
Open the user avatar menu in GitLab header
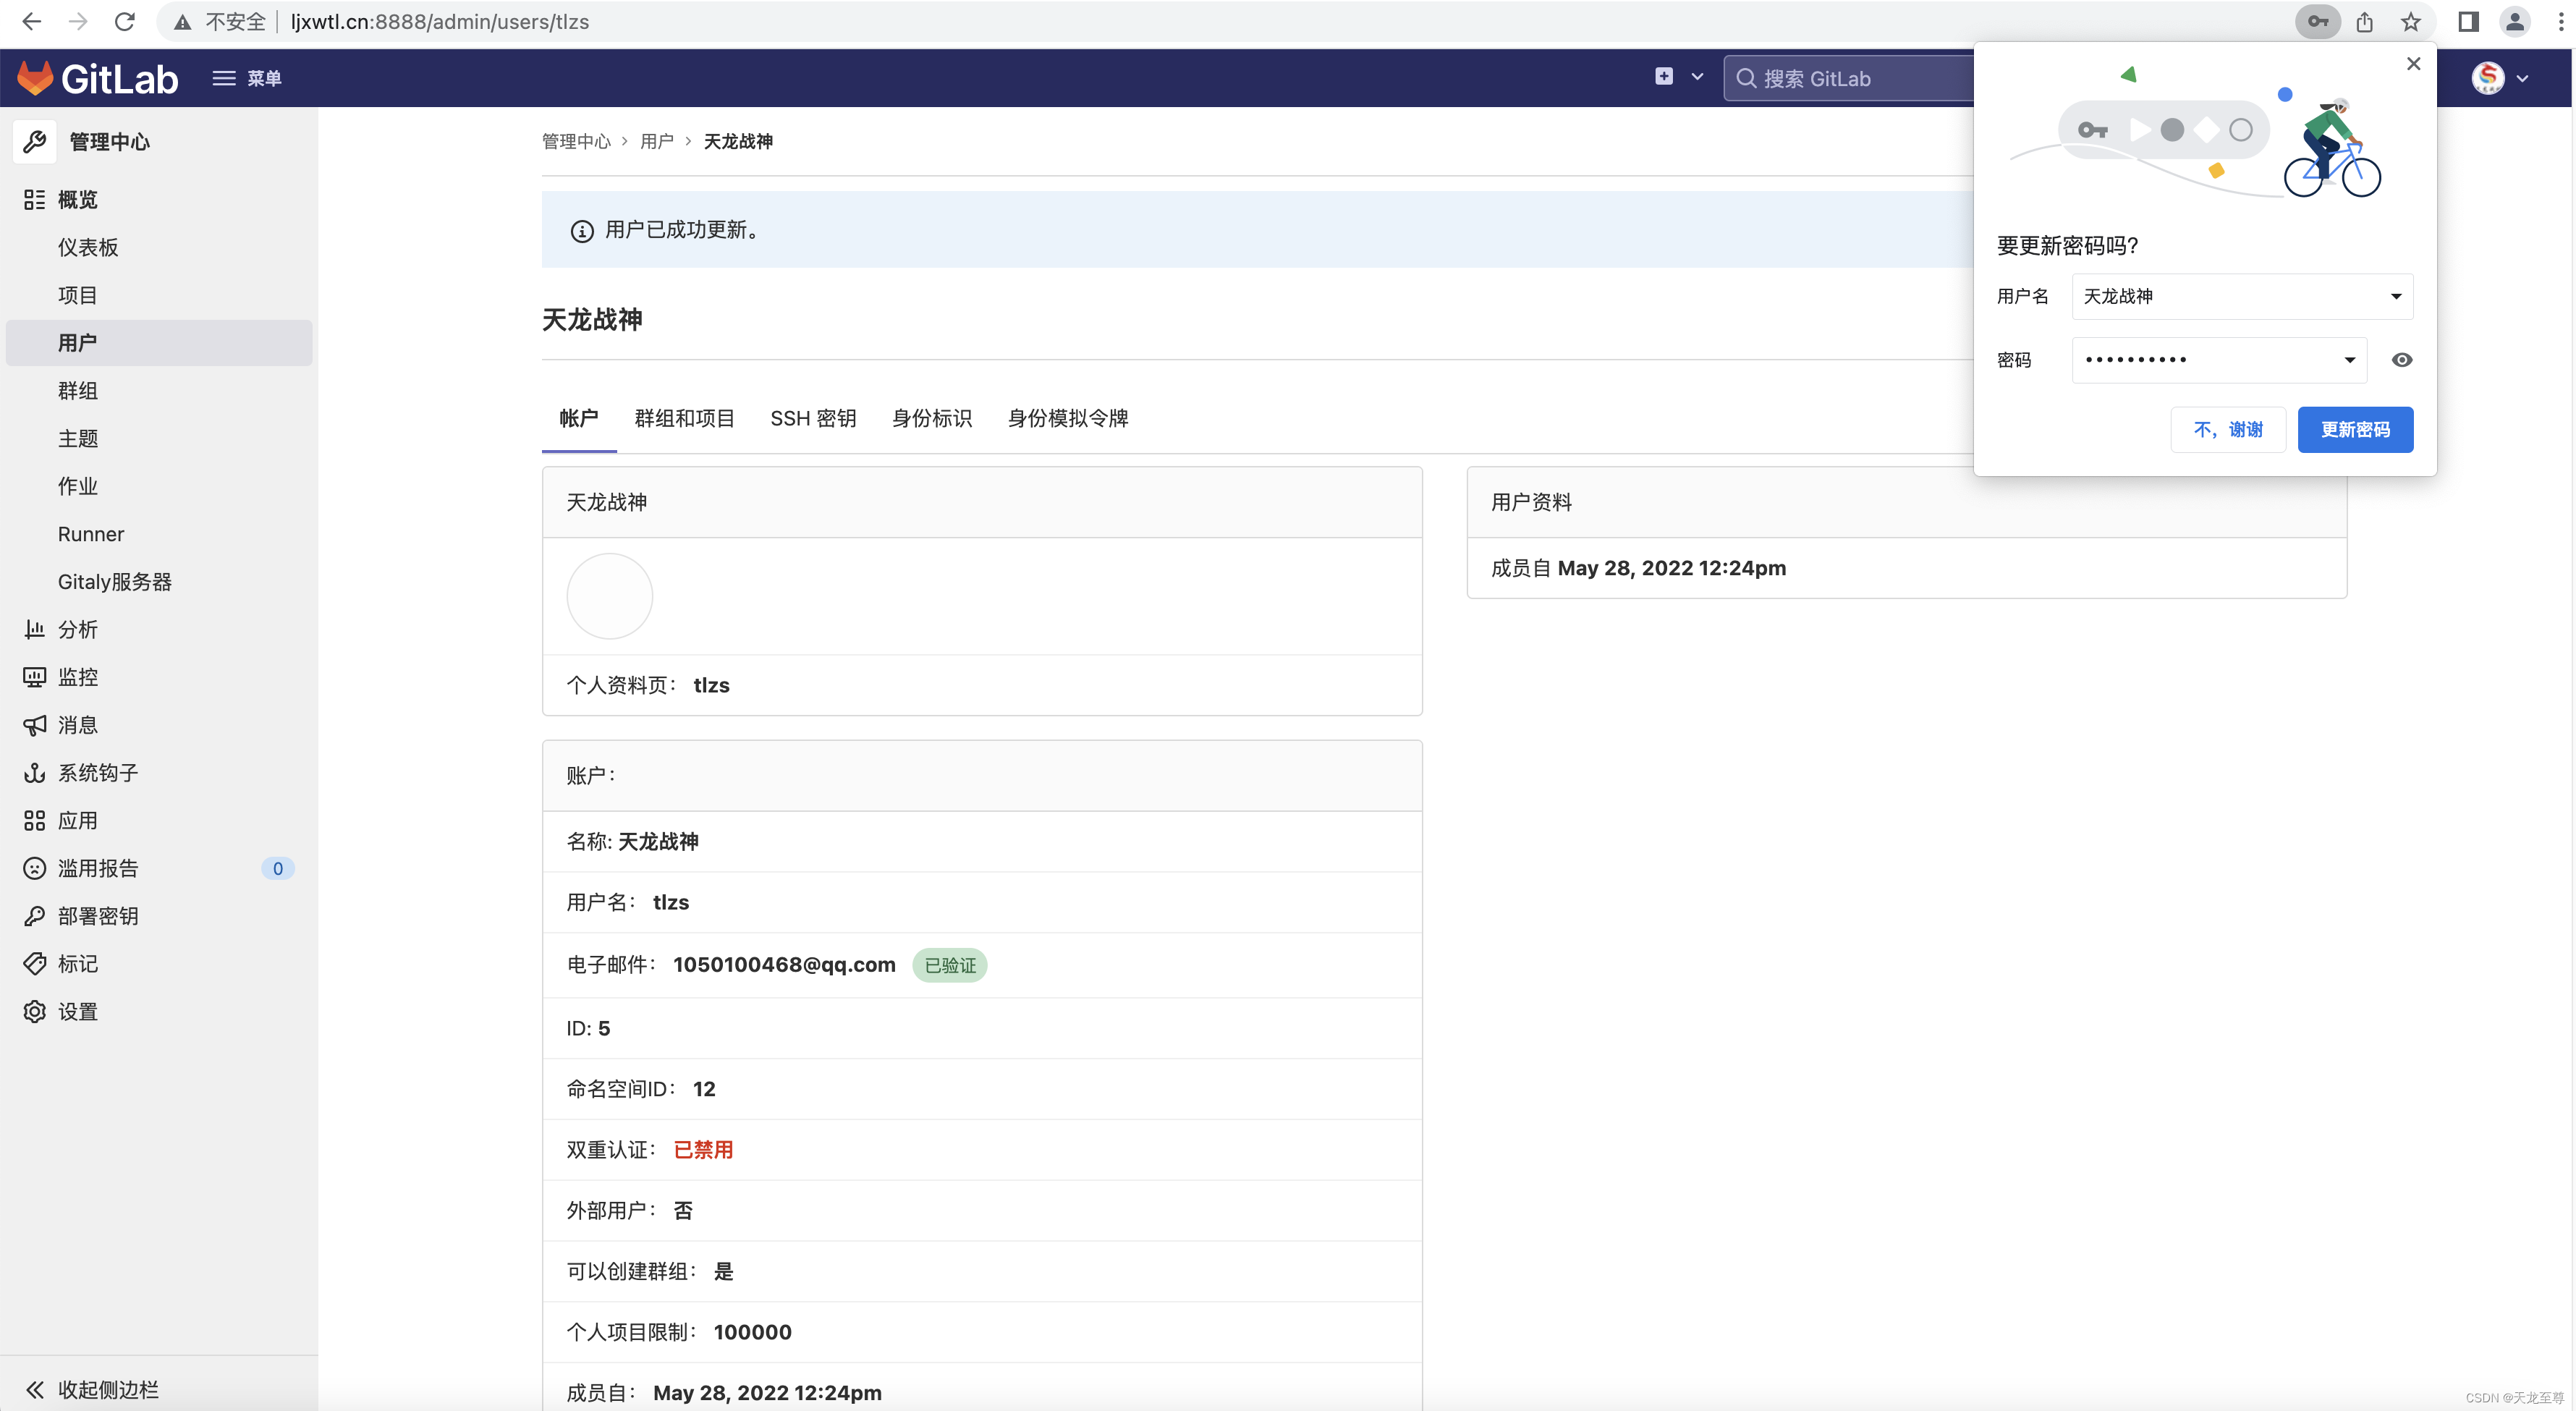(2499, 78)
